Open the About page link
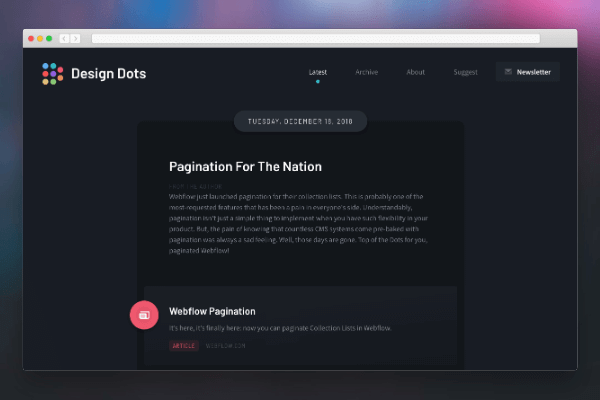The image size is (600, 400). click(415, 72)
